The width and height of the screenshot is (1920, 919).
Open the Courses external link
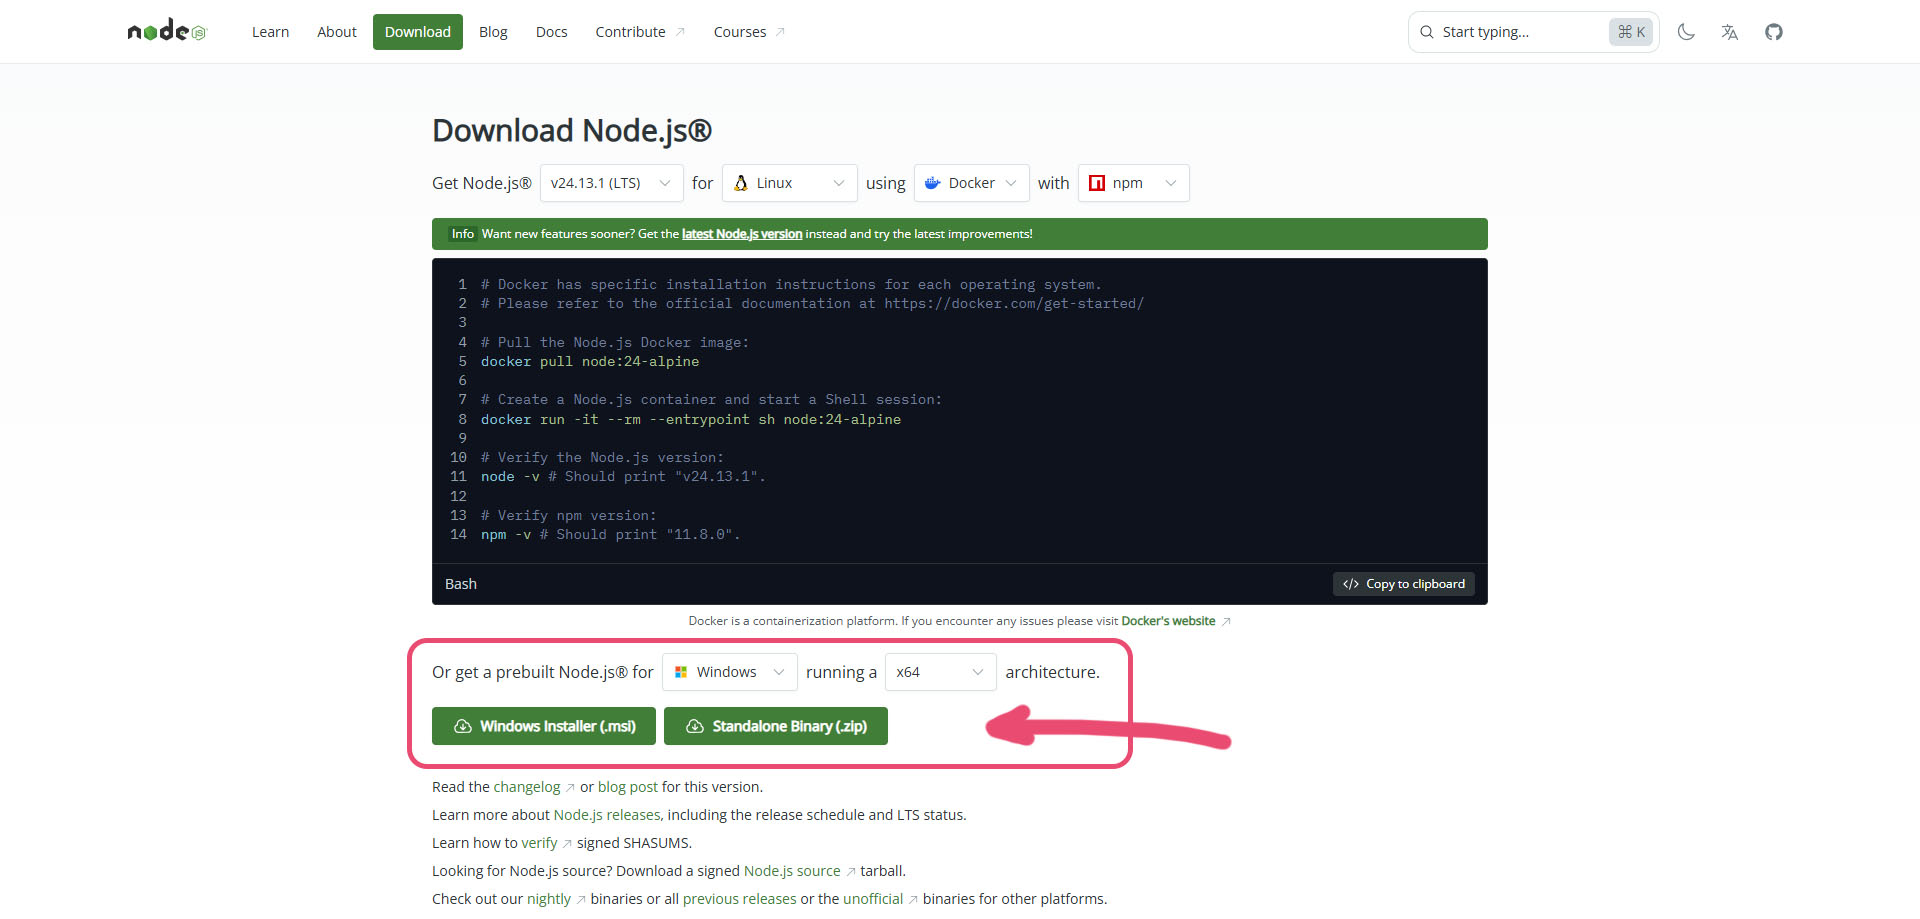749,32
